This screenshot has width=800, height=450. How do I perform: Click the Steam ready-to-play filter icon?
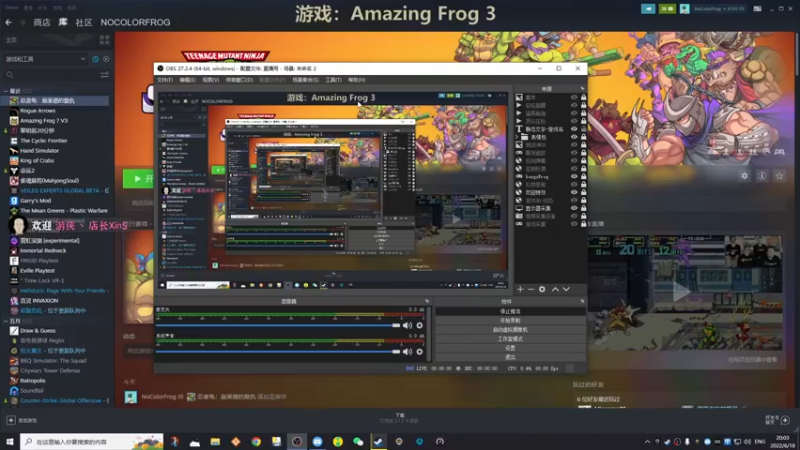[106, 59]
